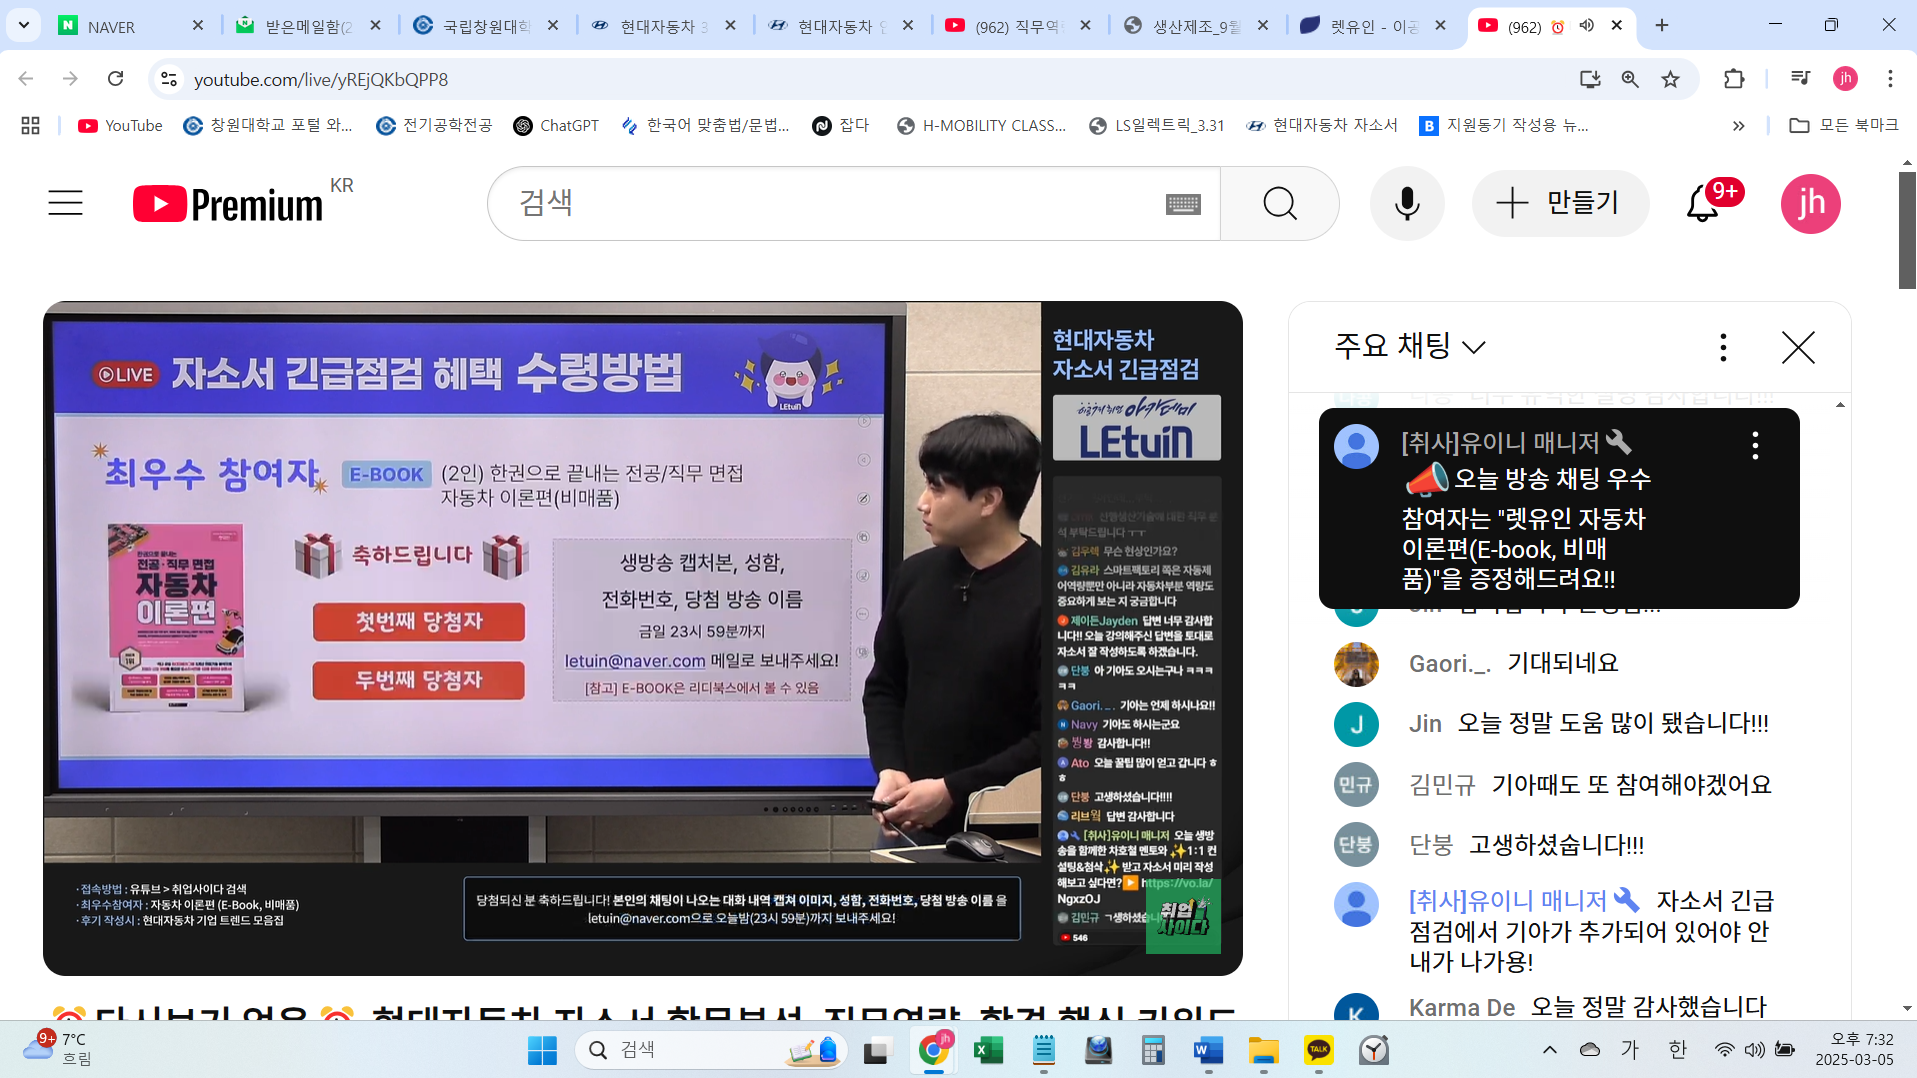Open notifications bell with 9+ badge
1917x1078 pixels.
tap(1703, 203)
